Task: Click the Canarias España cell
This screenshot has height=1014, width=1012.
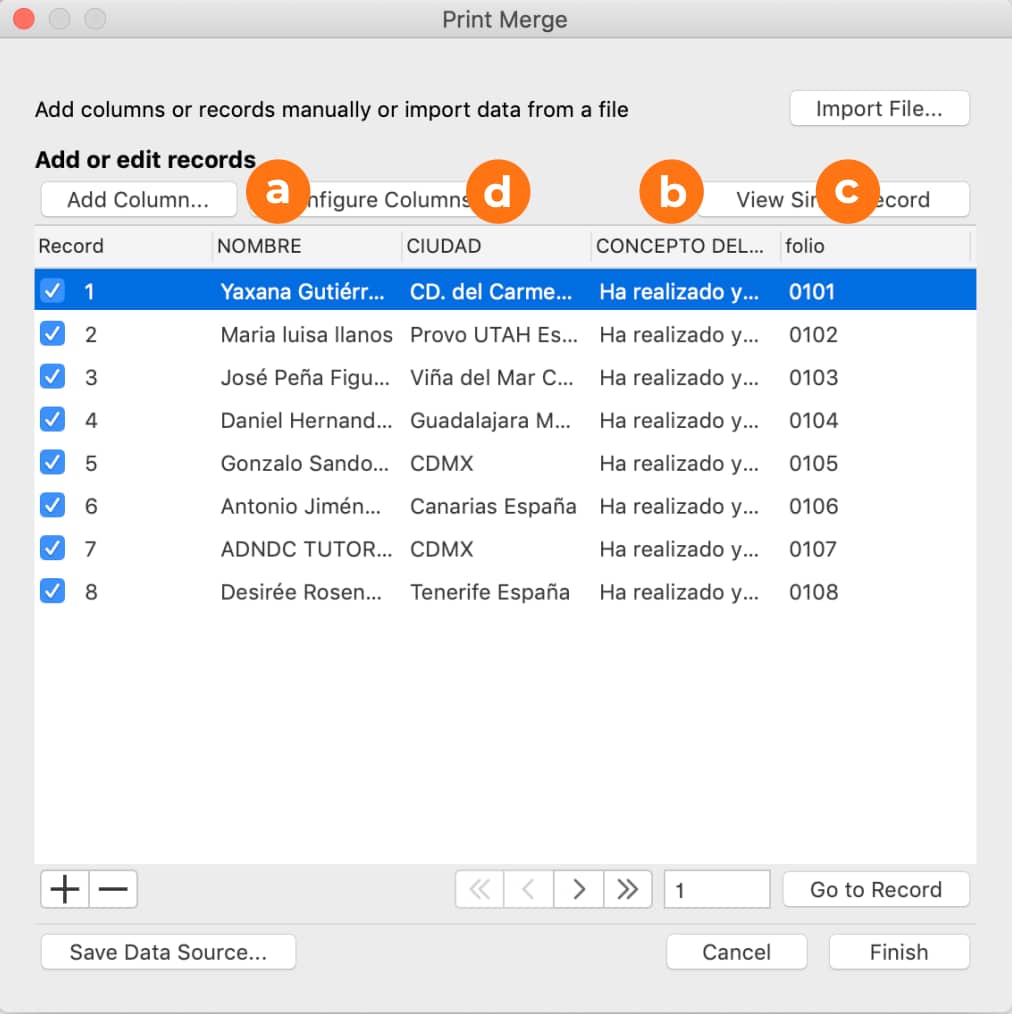Action: 493,506
